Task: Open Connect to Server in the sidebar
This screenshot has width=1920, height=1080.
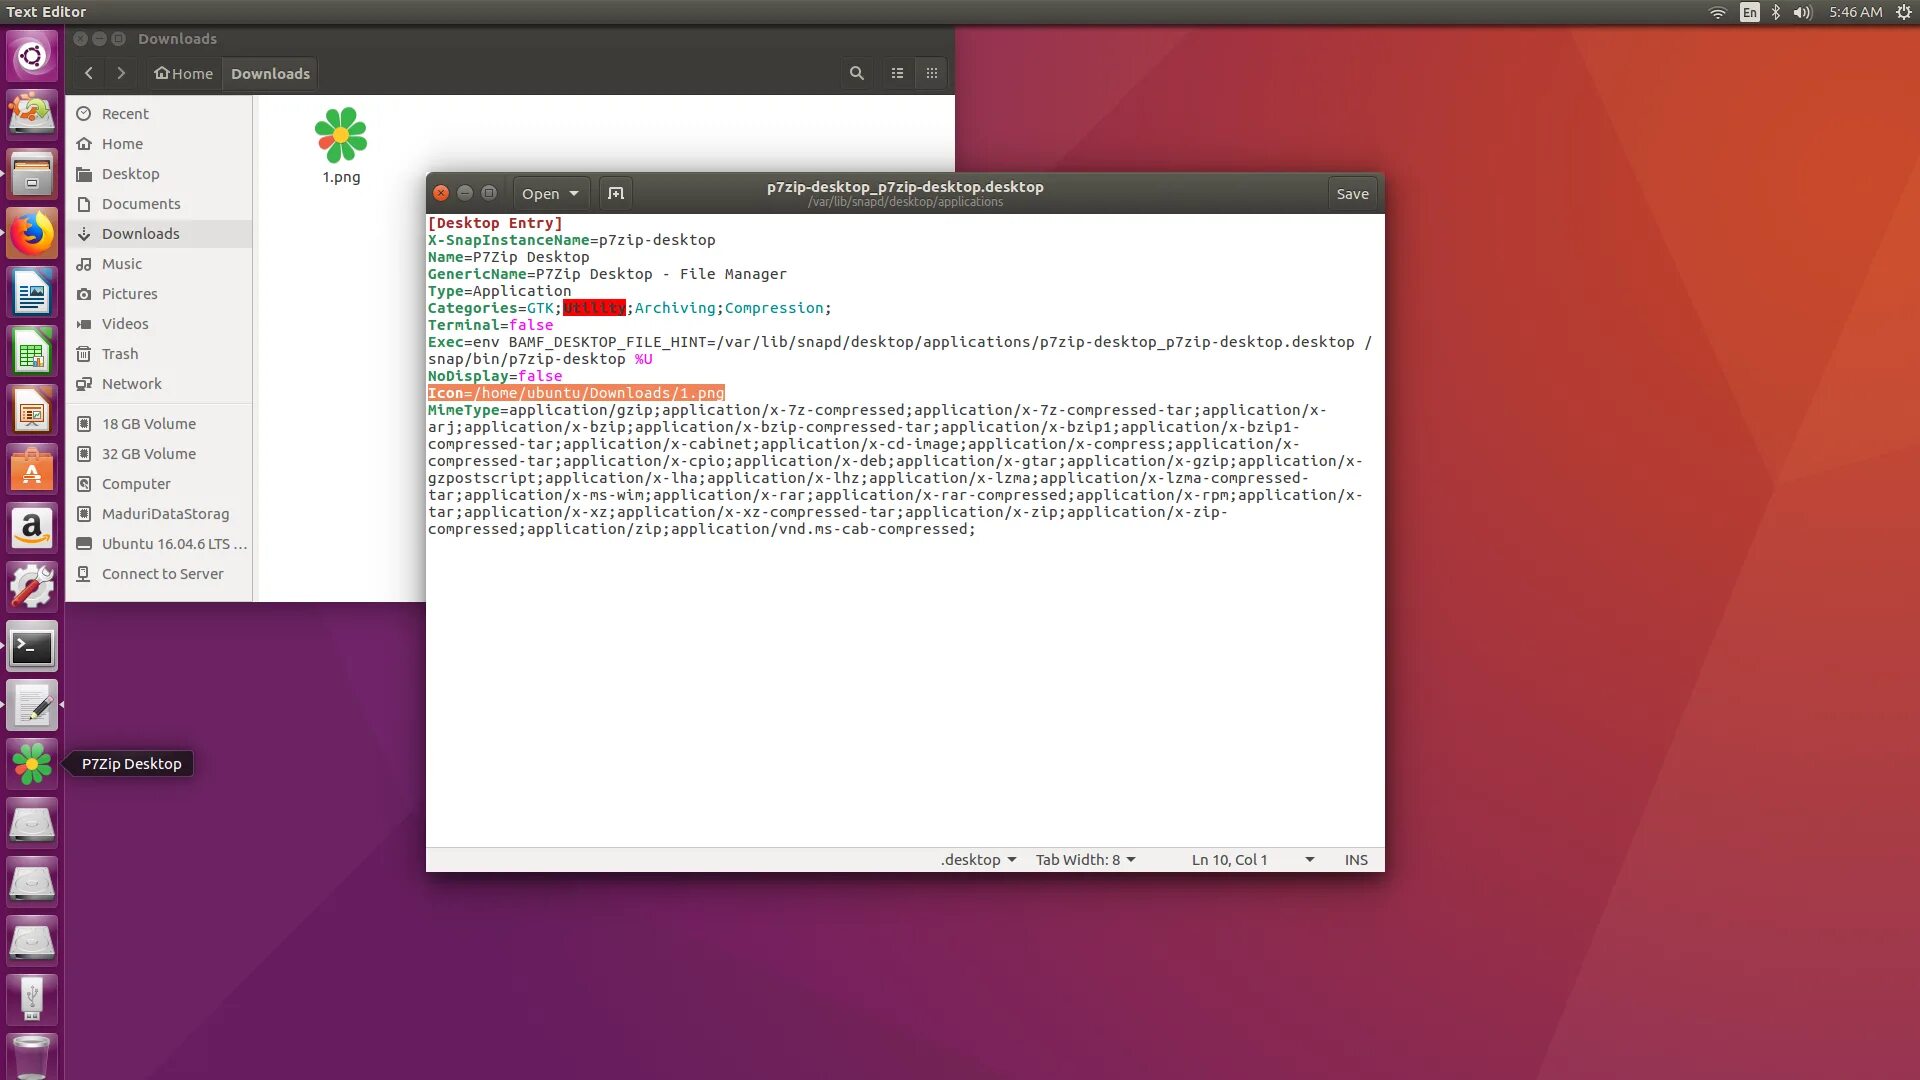Action: click(162, 574)
